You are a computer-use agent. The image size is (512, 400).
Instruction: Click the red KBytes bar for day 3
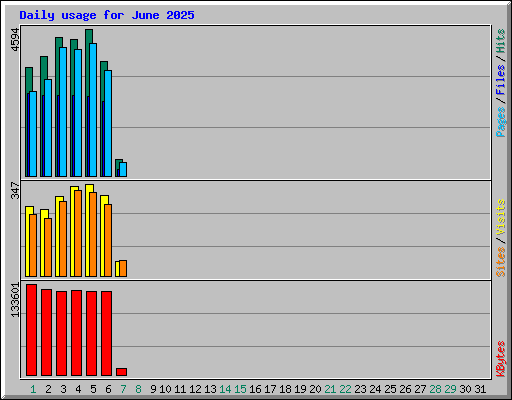[x=61, y=333]
